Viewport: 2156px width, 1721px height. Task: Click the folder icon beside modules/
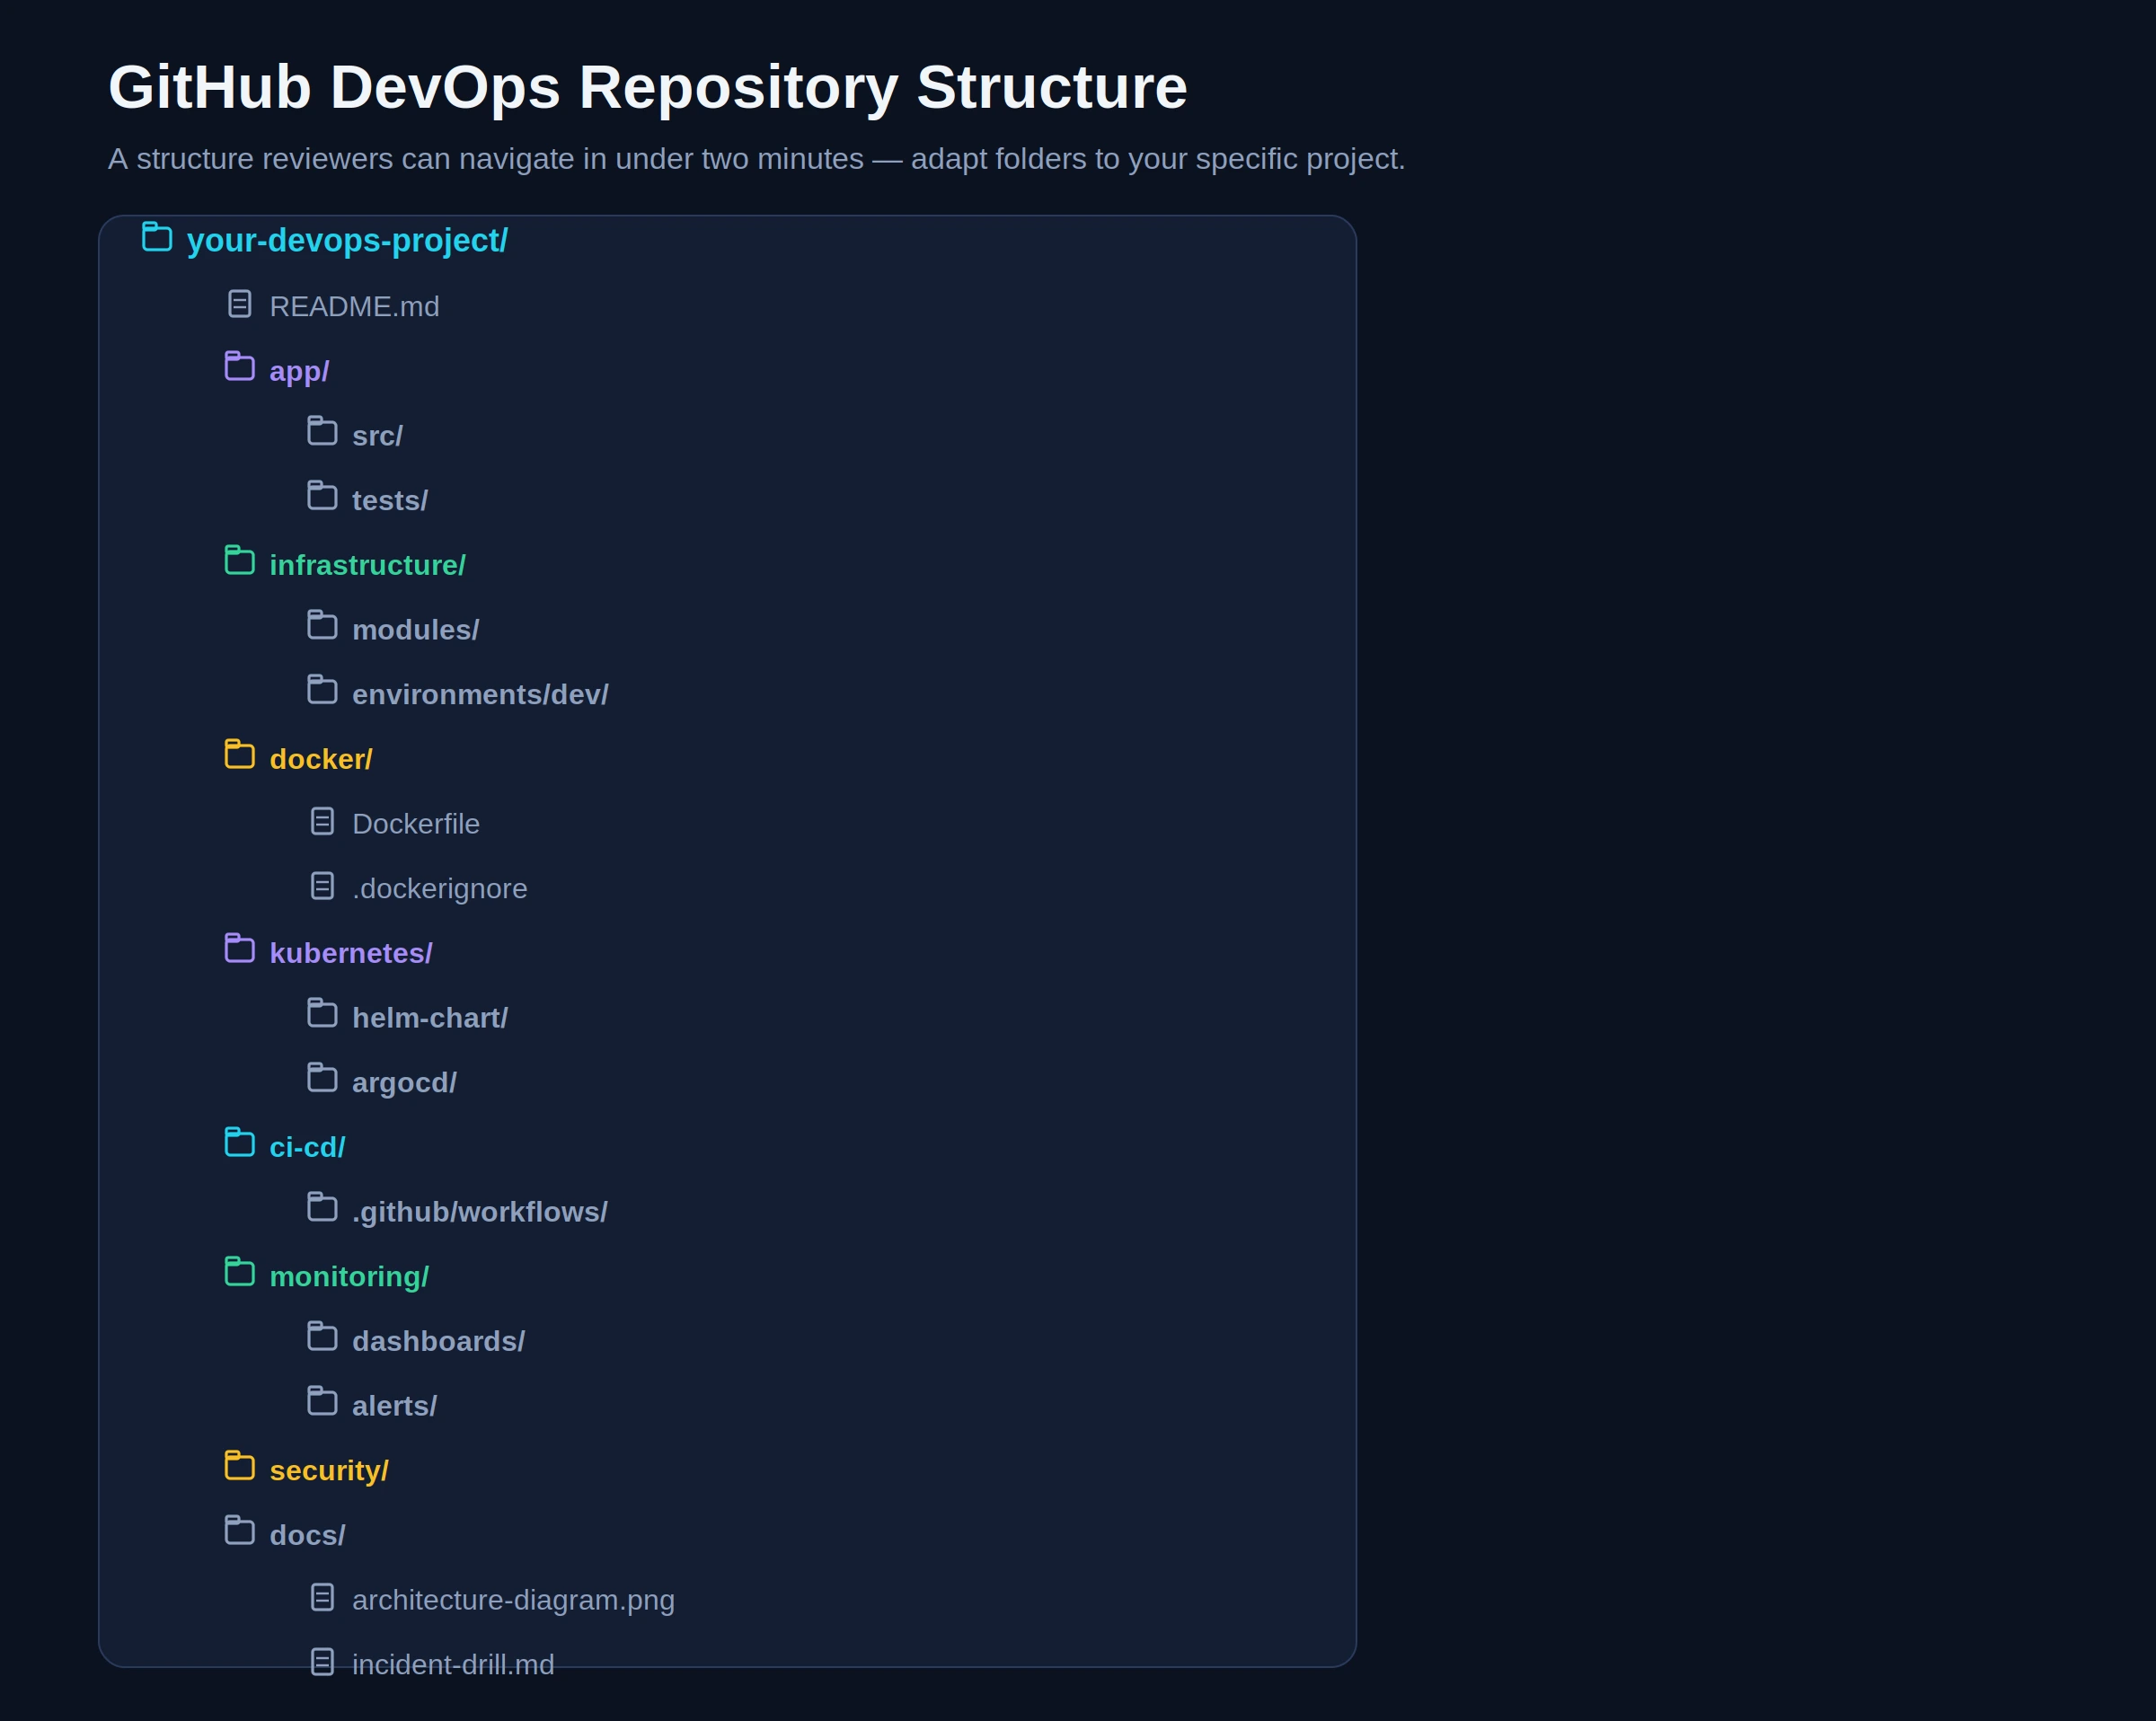tap(322, 626)
